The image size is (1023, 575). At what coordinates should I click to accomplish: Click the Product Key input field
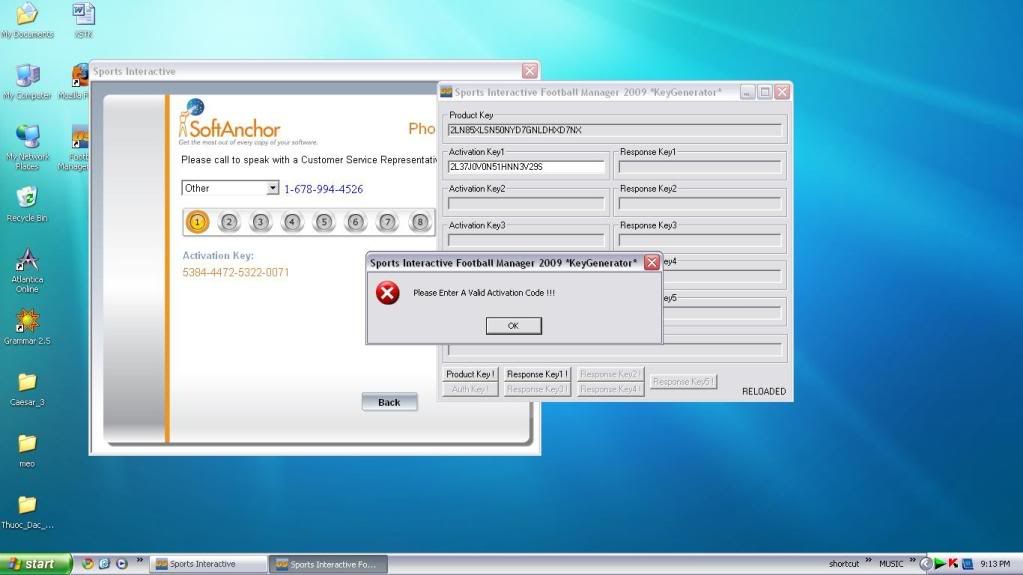coord(614,130)
